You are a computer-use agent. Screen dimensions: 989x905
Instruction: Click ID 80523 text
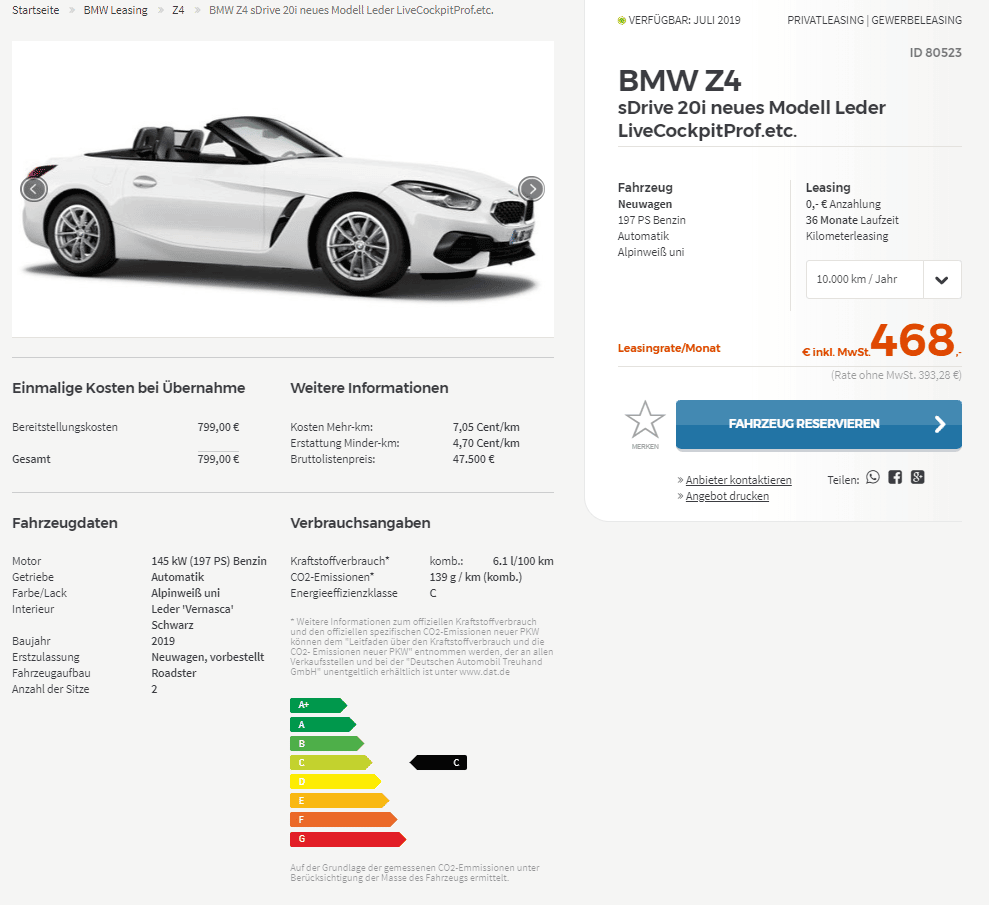(x=935, y=52)
